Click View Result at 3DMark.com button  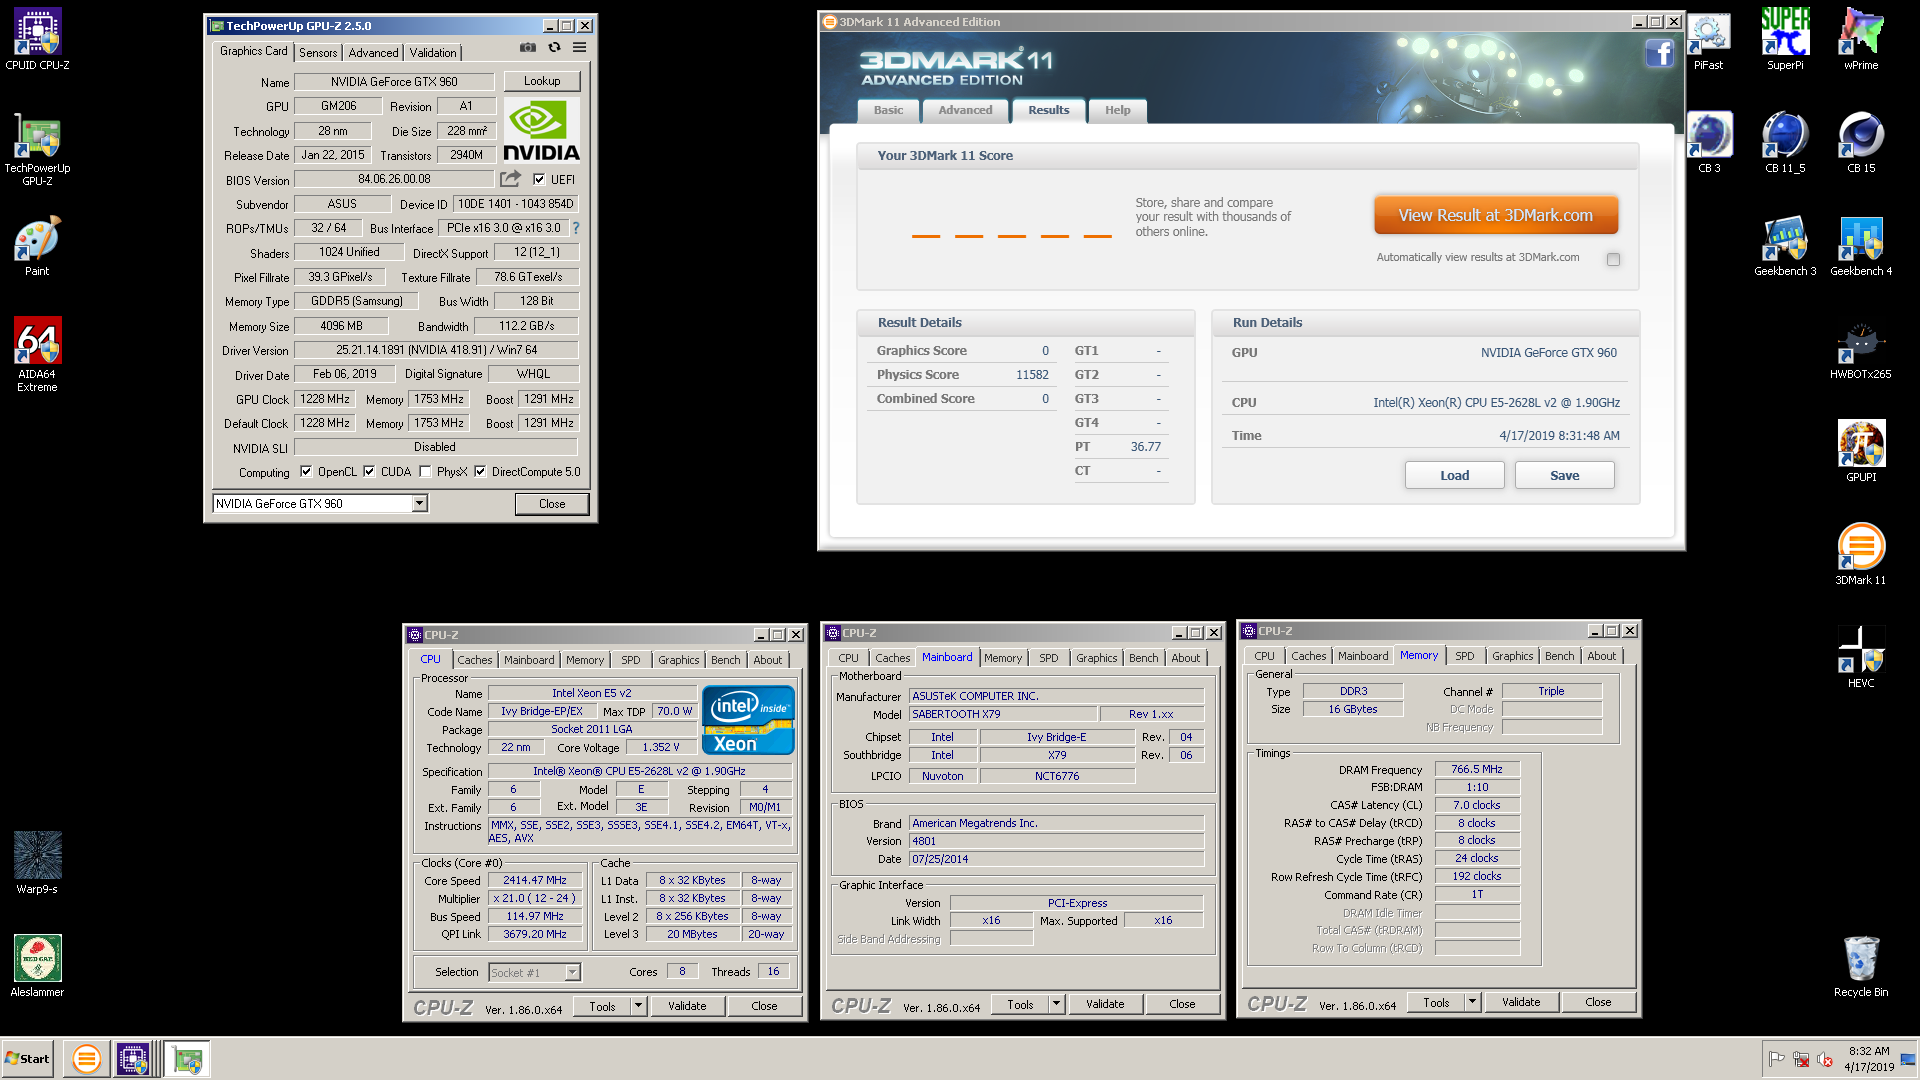[x=1495, y=215]
